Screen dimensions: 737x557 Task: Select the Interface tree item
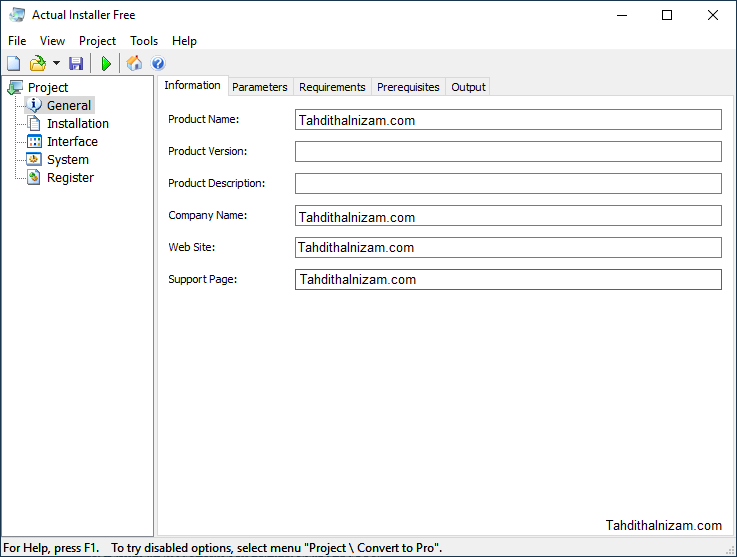pos(72,141)
